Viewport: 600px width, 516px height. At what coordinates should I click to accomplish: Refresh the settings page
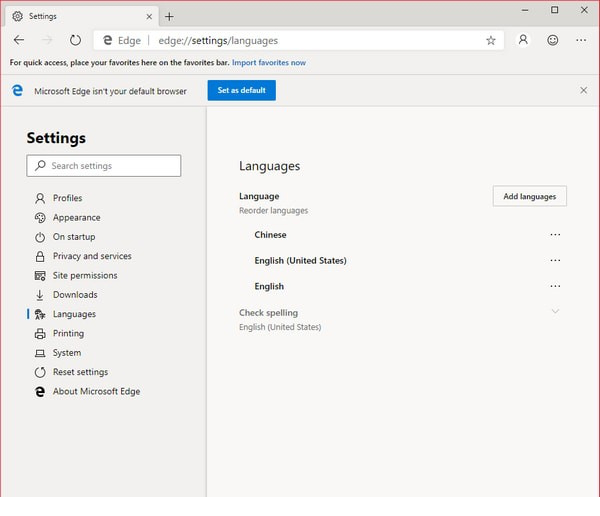point(75,40)
